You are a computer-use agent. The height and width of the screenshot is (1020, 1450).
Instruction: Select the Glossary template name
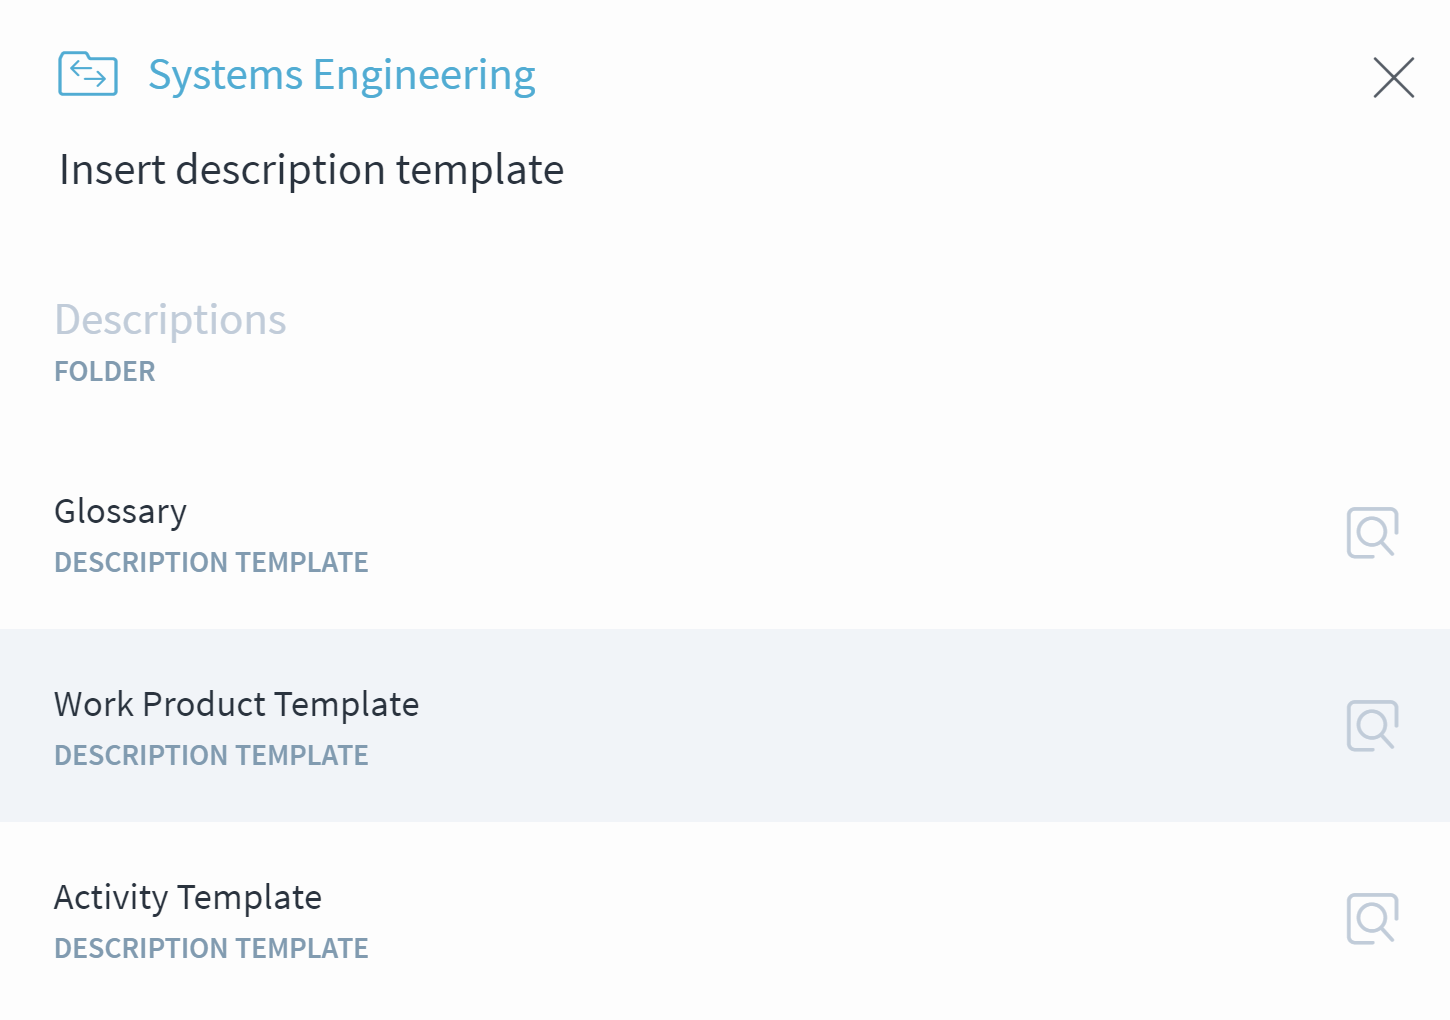(120, 511)
